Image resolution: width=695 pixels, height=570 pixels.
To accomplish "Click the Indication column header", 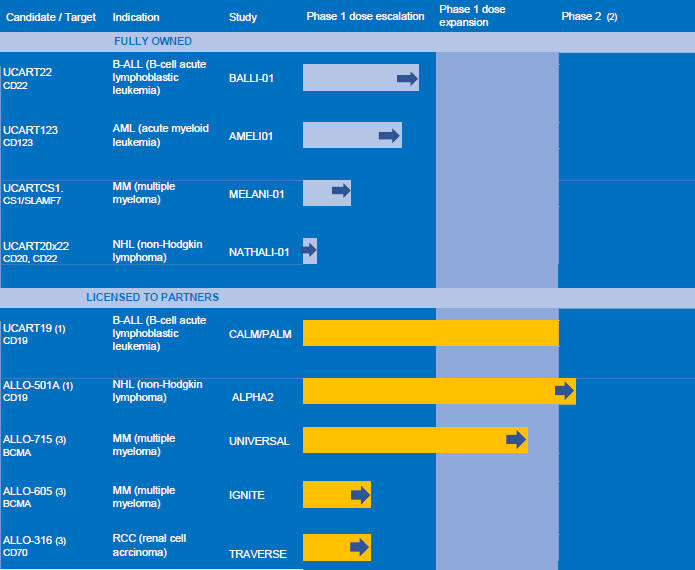I will (136, 17).
